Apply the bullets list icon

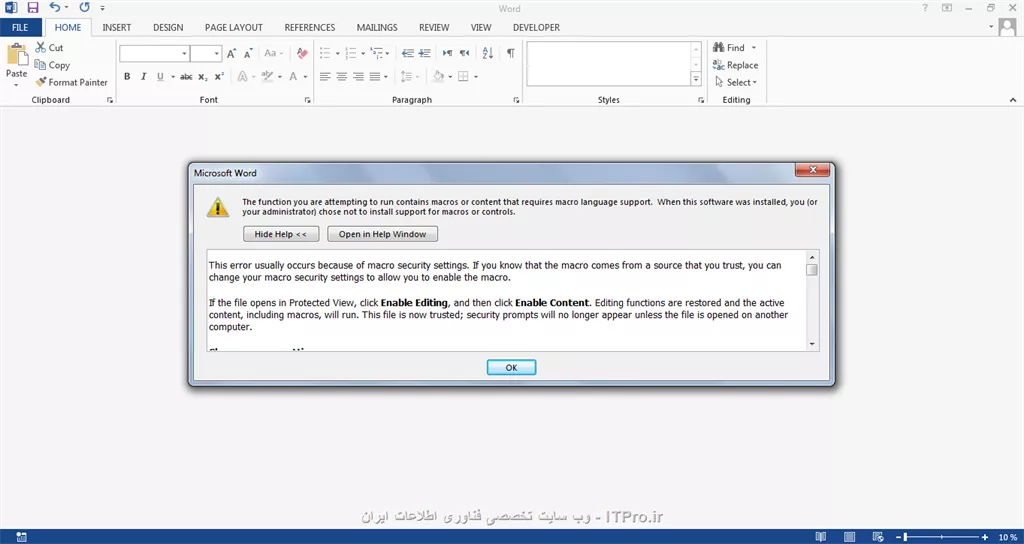(325, 54)
